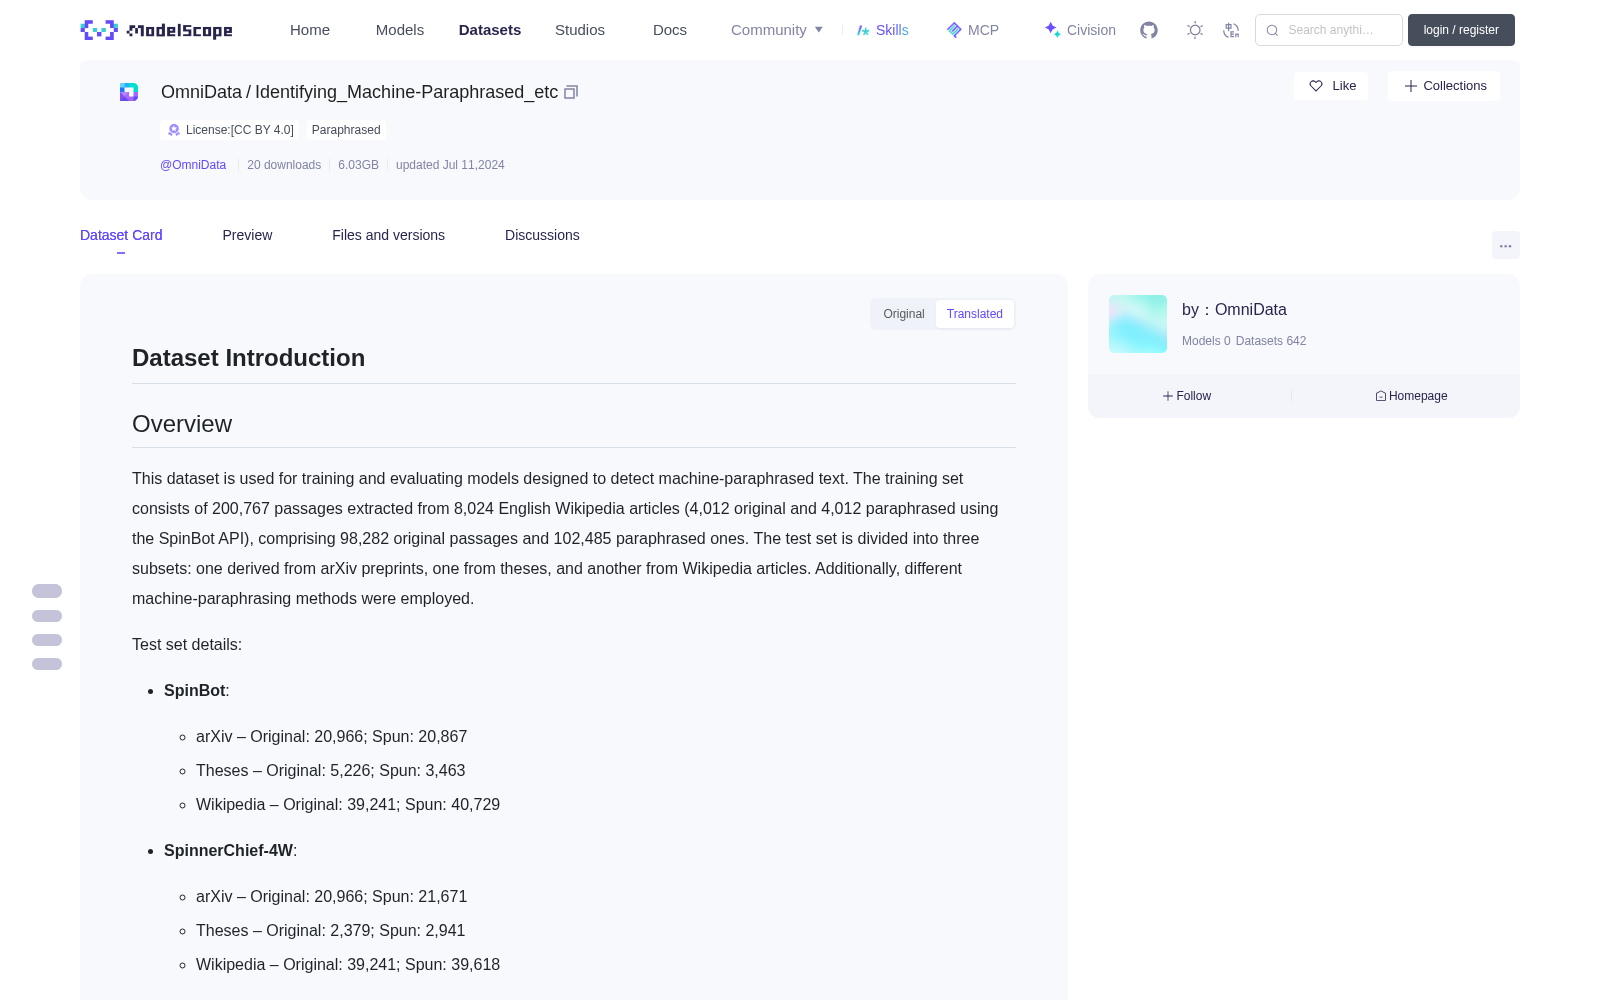The height and width of the screenshot is (1000, 1600).
Task: Click the '6.03GB' size text
Action: tap(358, 165)
